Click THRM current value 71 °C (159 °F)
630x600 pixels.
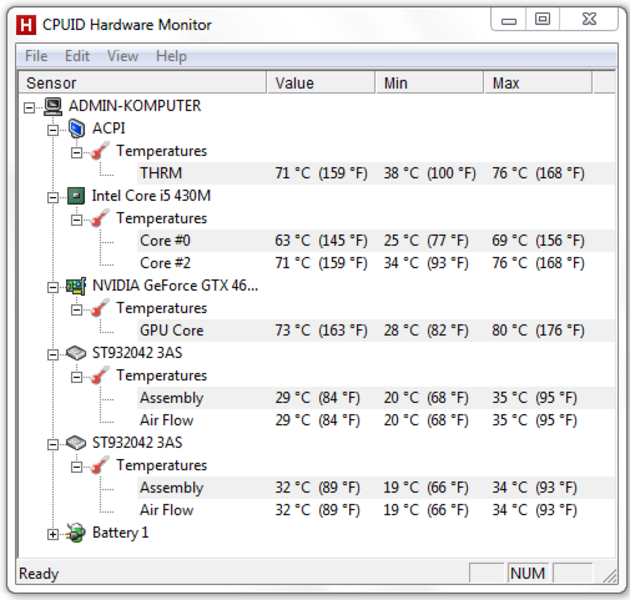click(x=321, y=173)
